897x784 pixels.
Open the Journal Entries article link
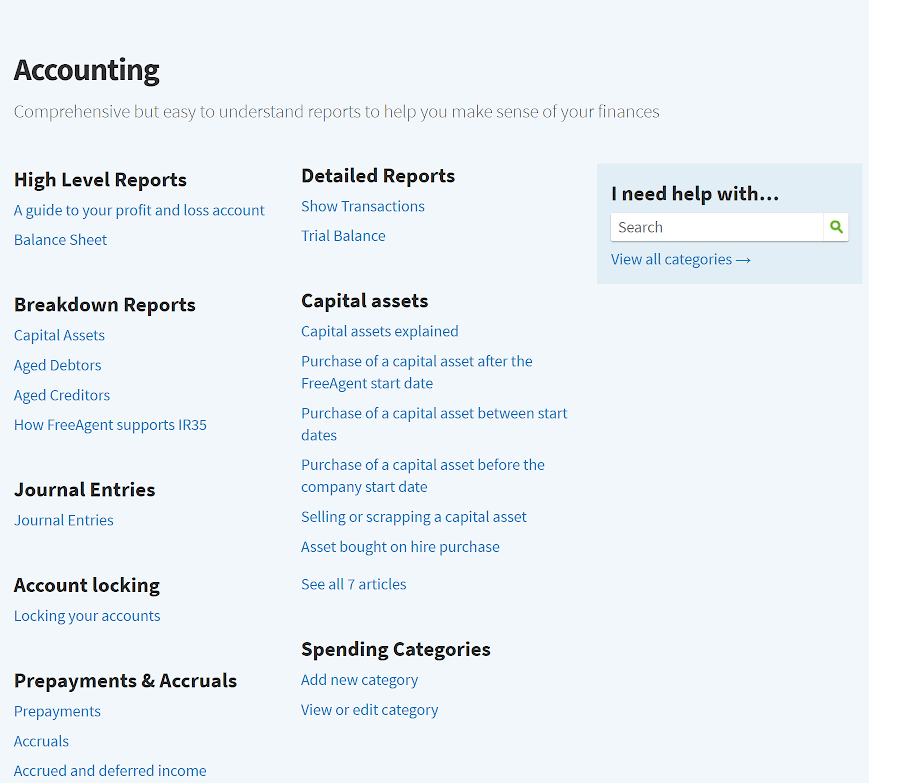(63, 520)
